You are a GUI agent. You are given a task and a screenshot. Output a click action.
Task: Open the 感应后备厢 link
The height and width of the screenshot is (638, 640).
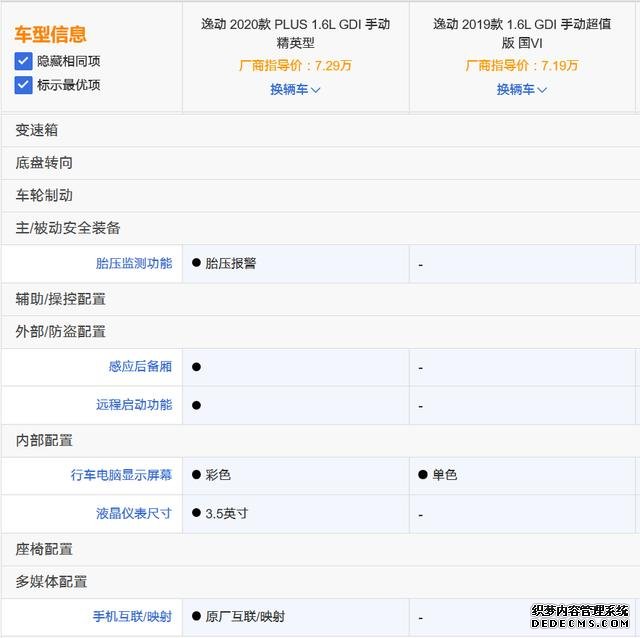(x=140, y=367)
